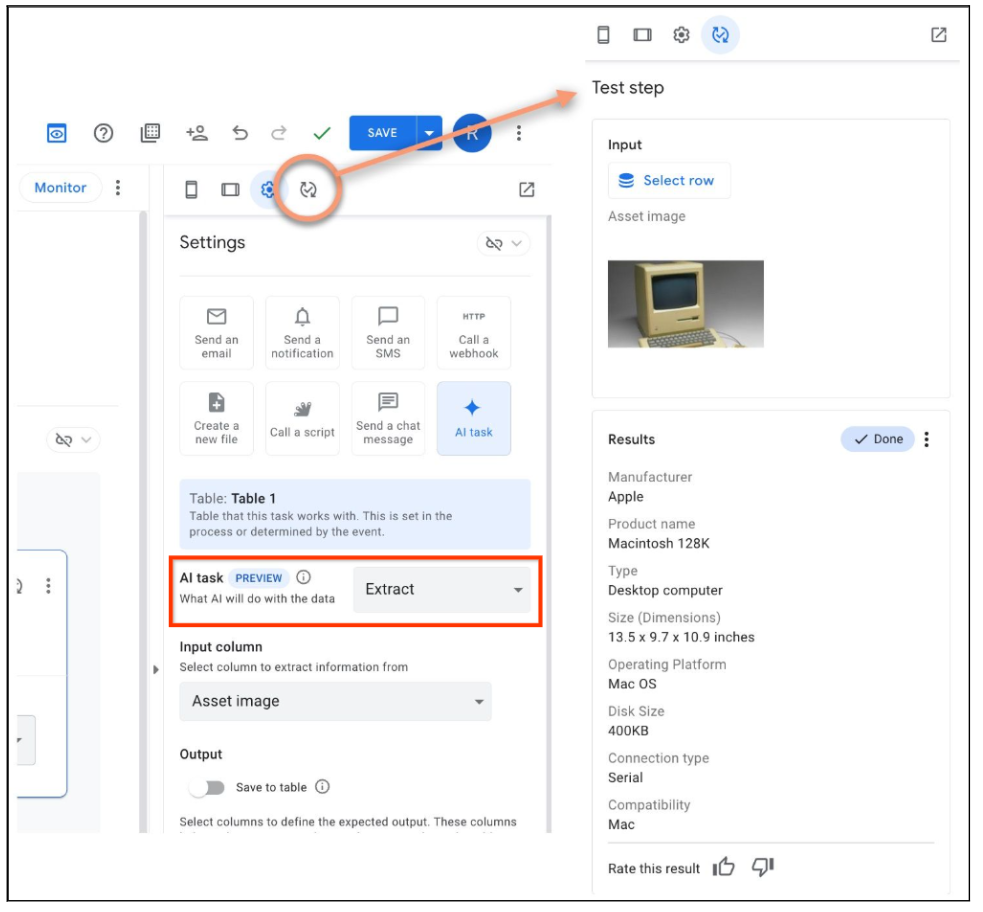The image size is (983, 912).
Task: Open the unlink dropdown next to Settings
Action: pos(503,243)
